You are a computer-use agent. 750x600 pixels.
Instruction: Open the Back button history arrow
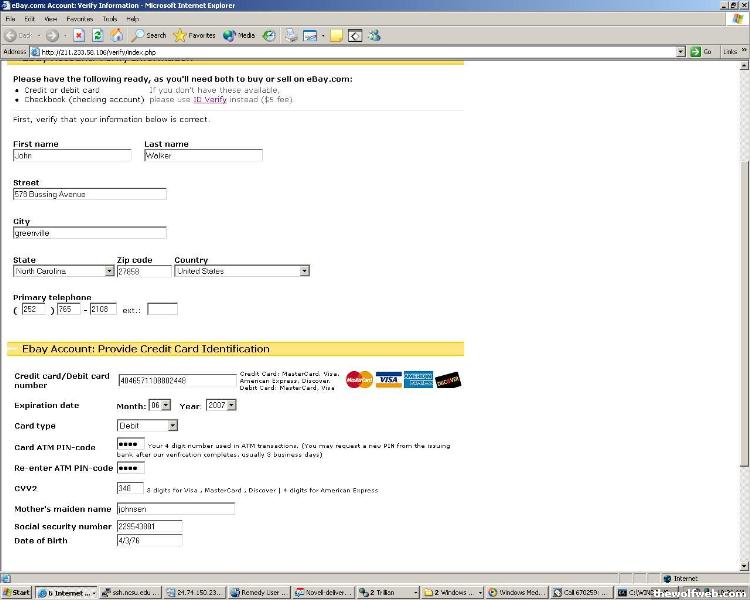(39, 36)
